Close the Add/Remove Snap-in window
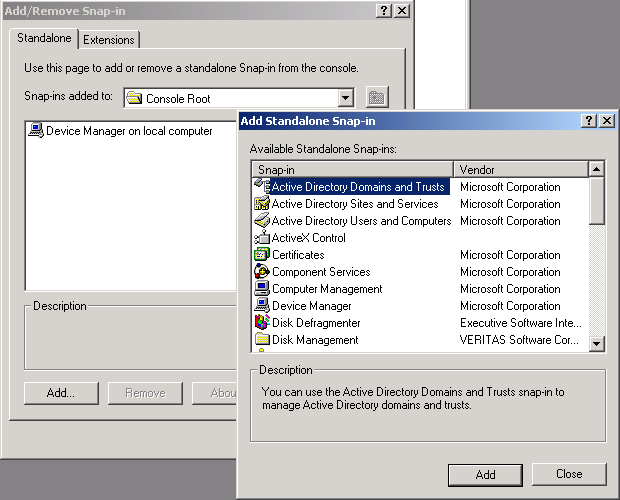 (x=402, y=11)
